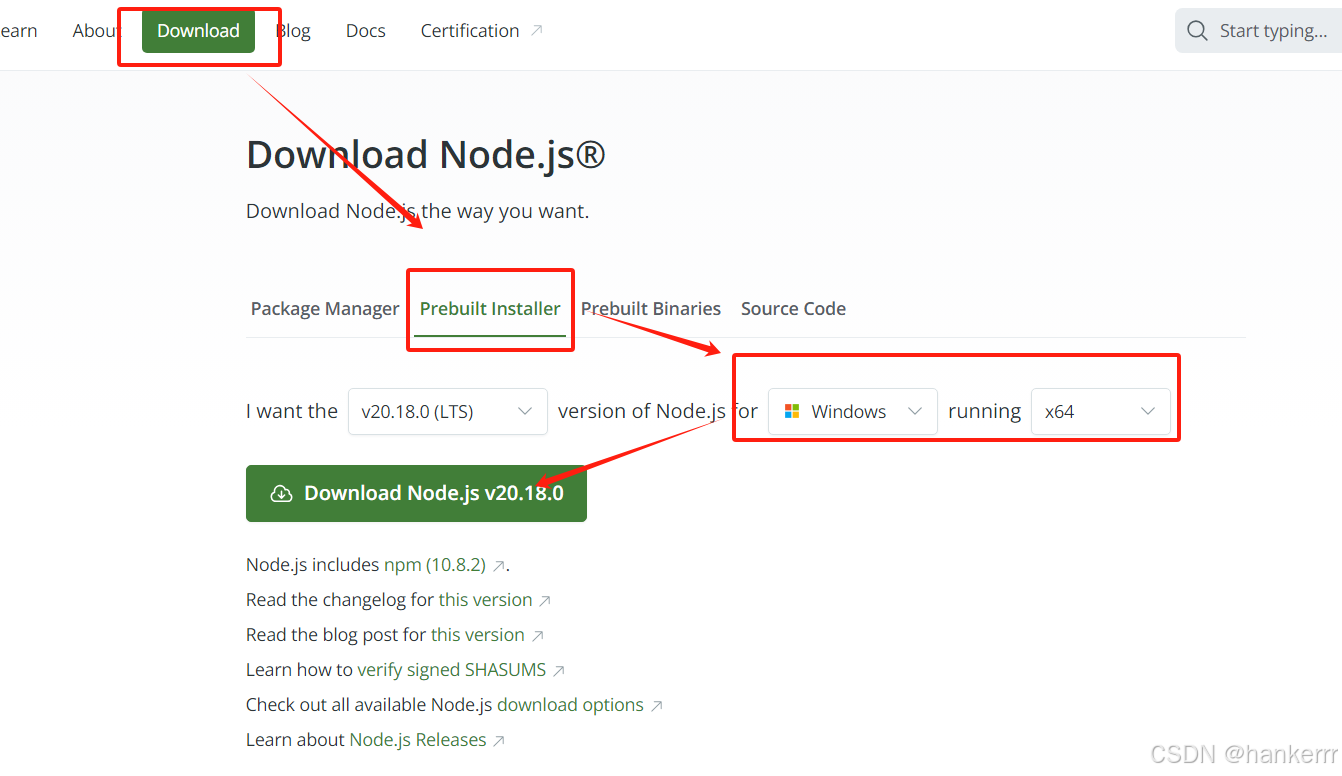The image size is (1342, 776).
Task: Open the v20.18.0 (LTS) version dropdown
Action: [x=448, y=411]
